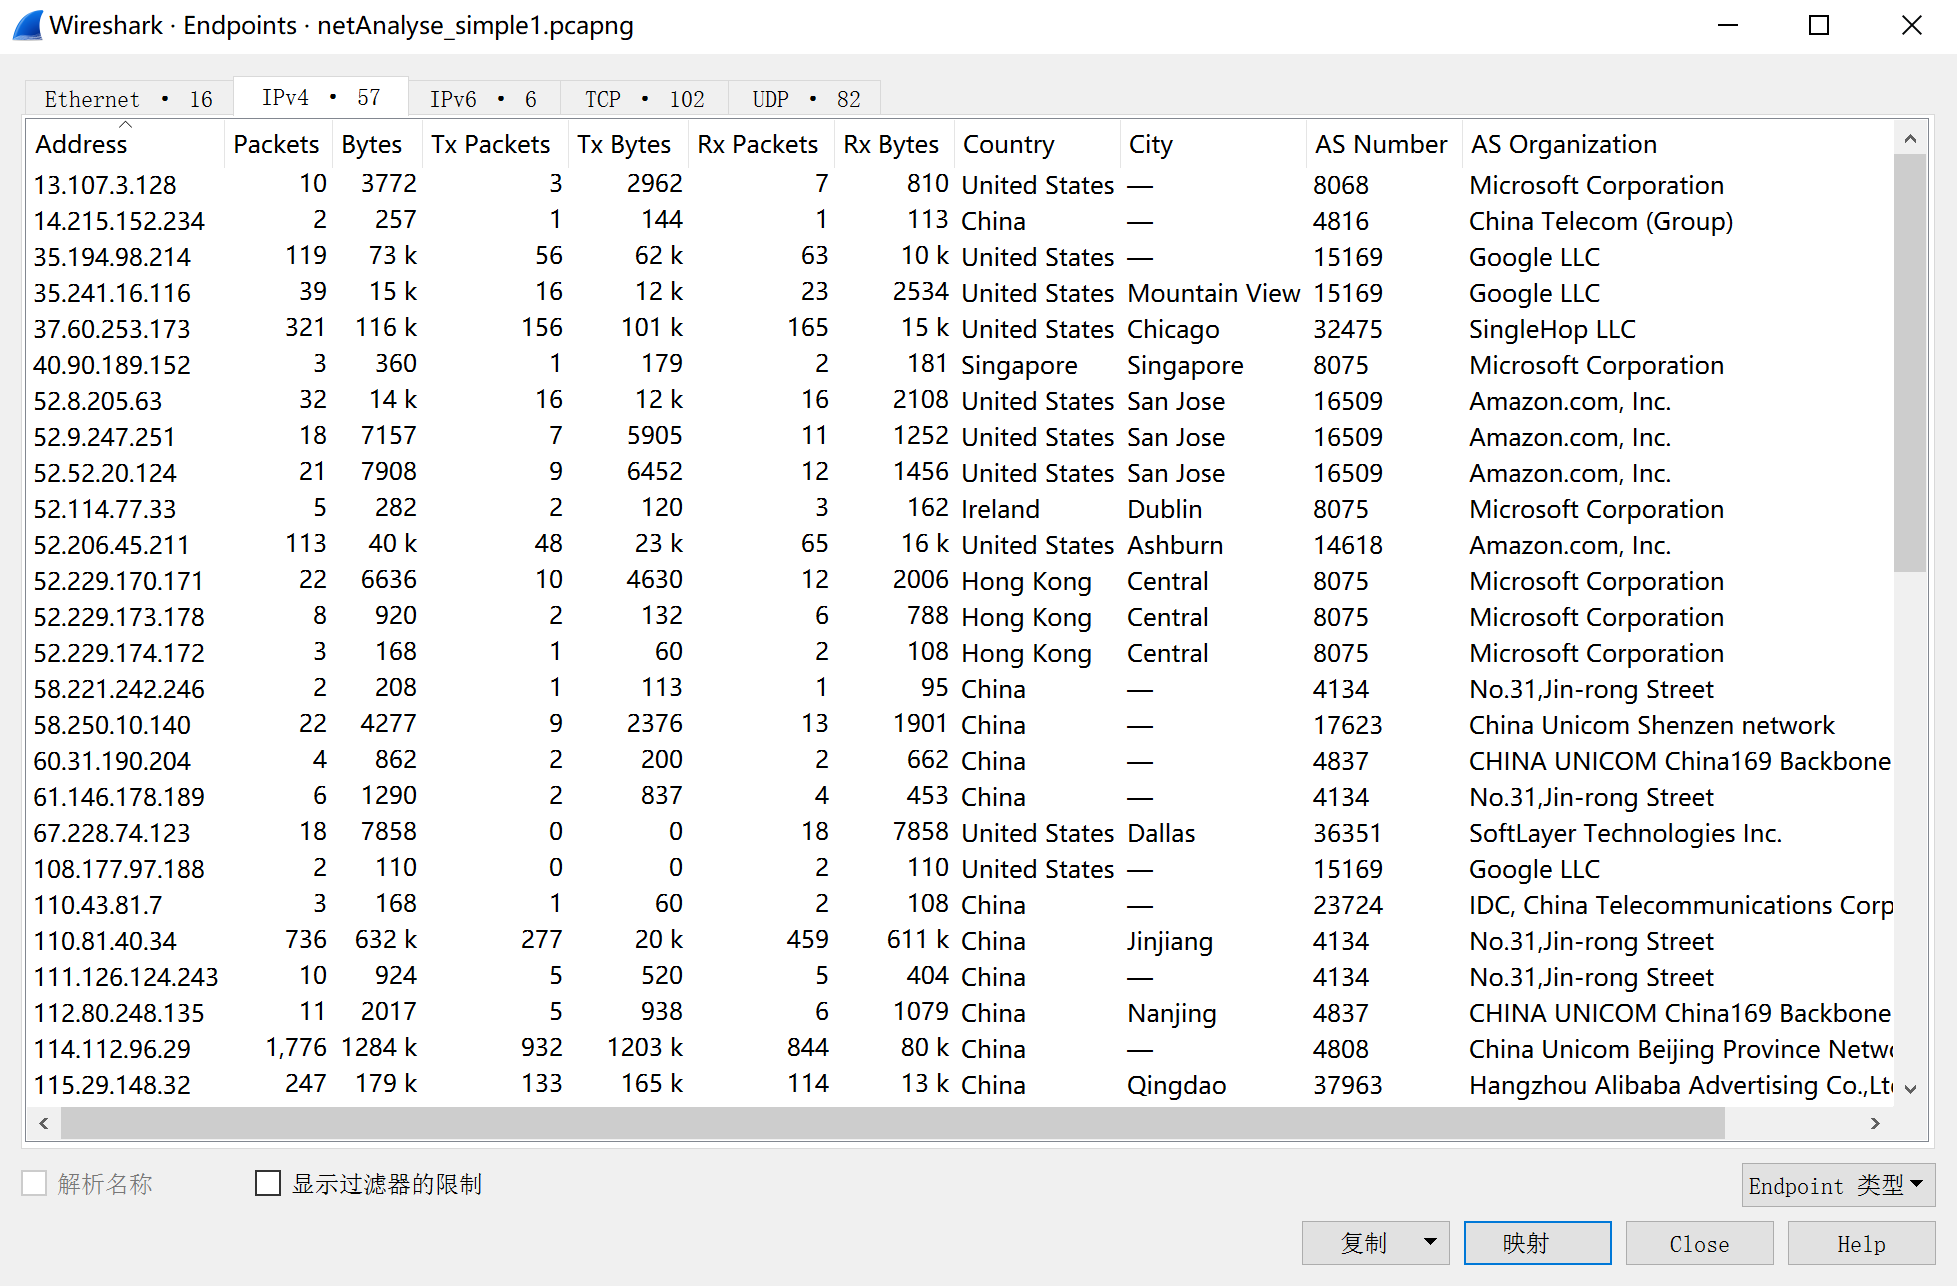The width and height of the screenshot is (1957, 1286).
Task: Click the Mountain View city cell
Action: [1214, 293]
